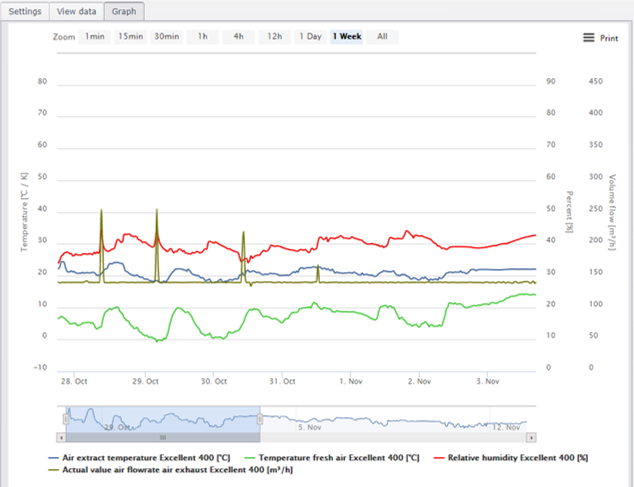This screenshot has width=634, height=487.
Task: Toggle Air extract temperature legend series
Action: pos(139,458)
